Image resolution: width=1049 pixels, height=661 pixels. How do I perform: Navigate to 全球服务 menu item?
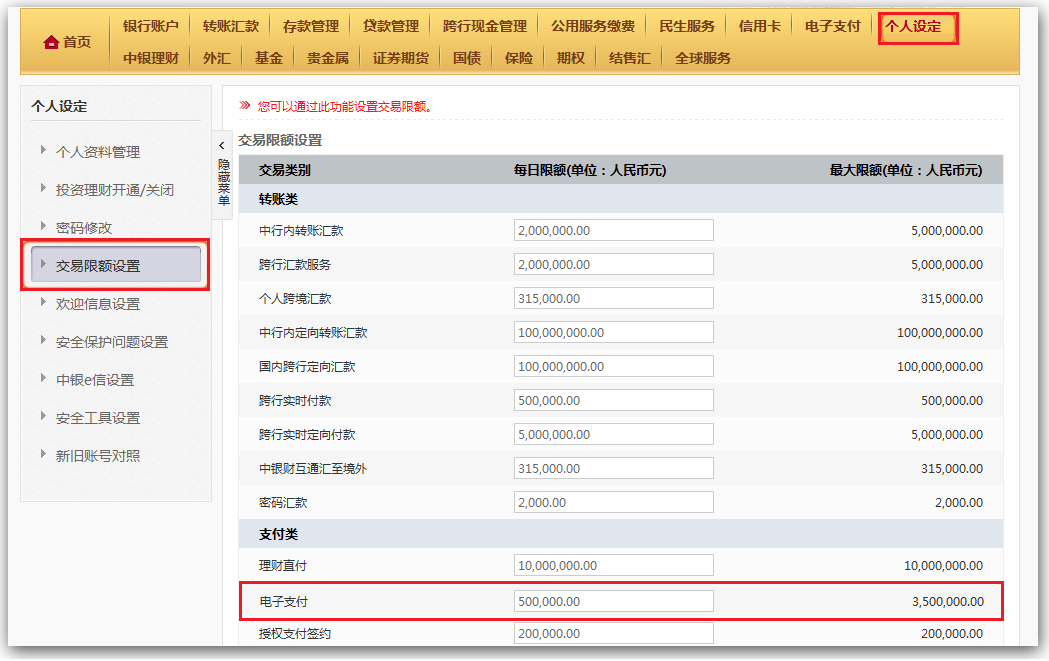click(702, 58)
